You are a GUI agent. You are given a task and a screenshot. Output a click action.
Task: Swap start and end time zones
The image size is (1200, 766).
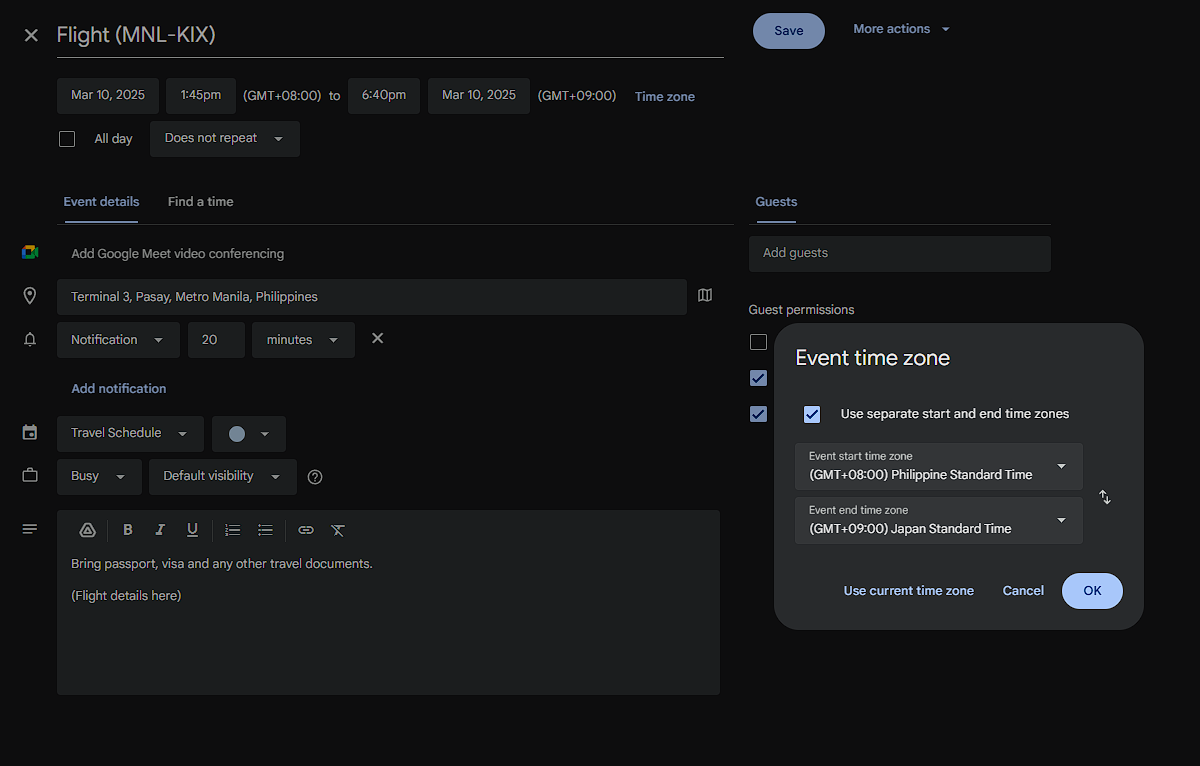coord(1105,497)
